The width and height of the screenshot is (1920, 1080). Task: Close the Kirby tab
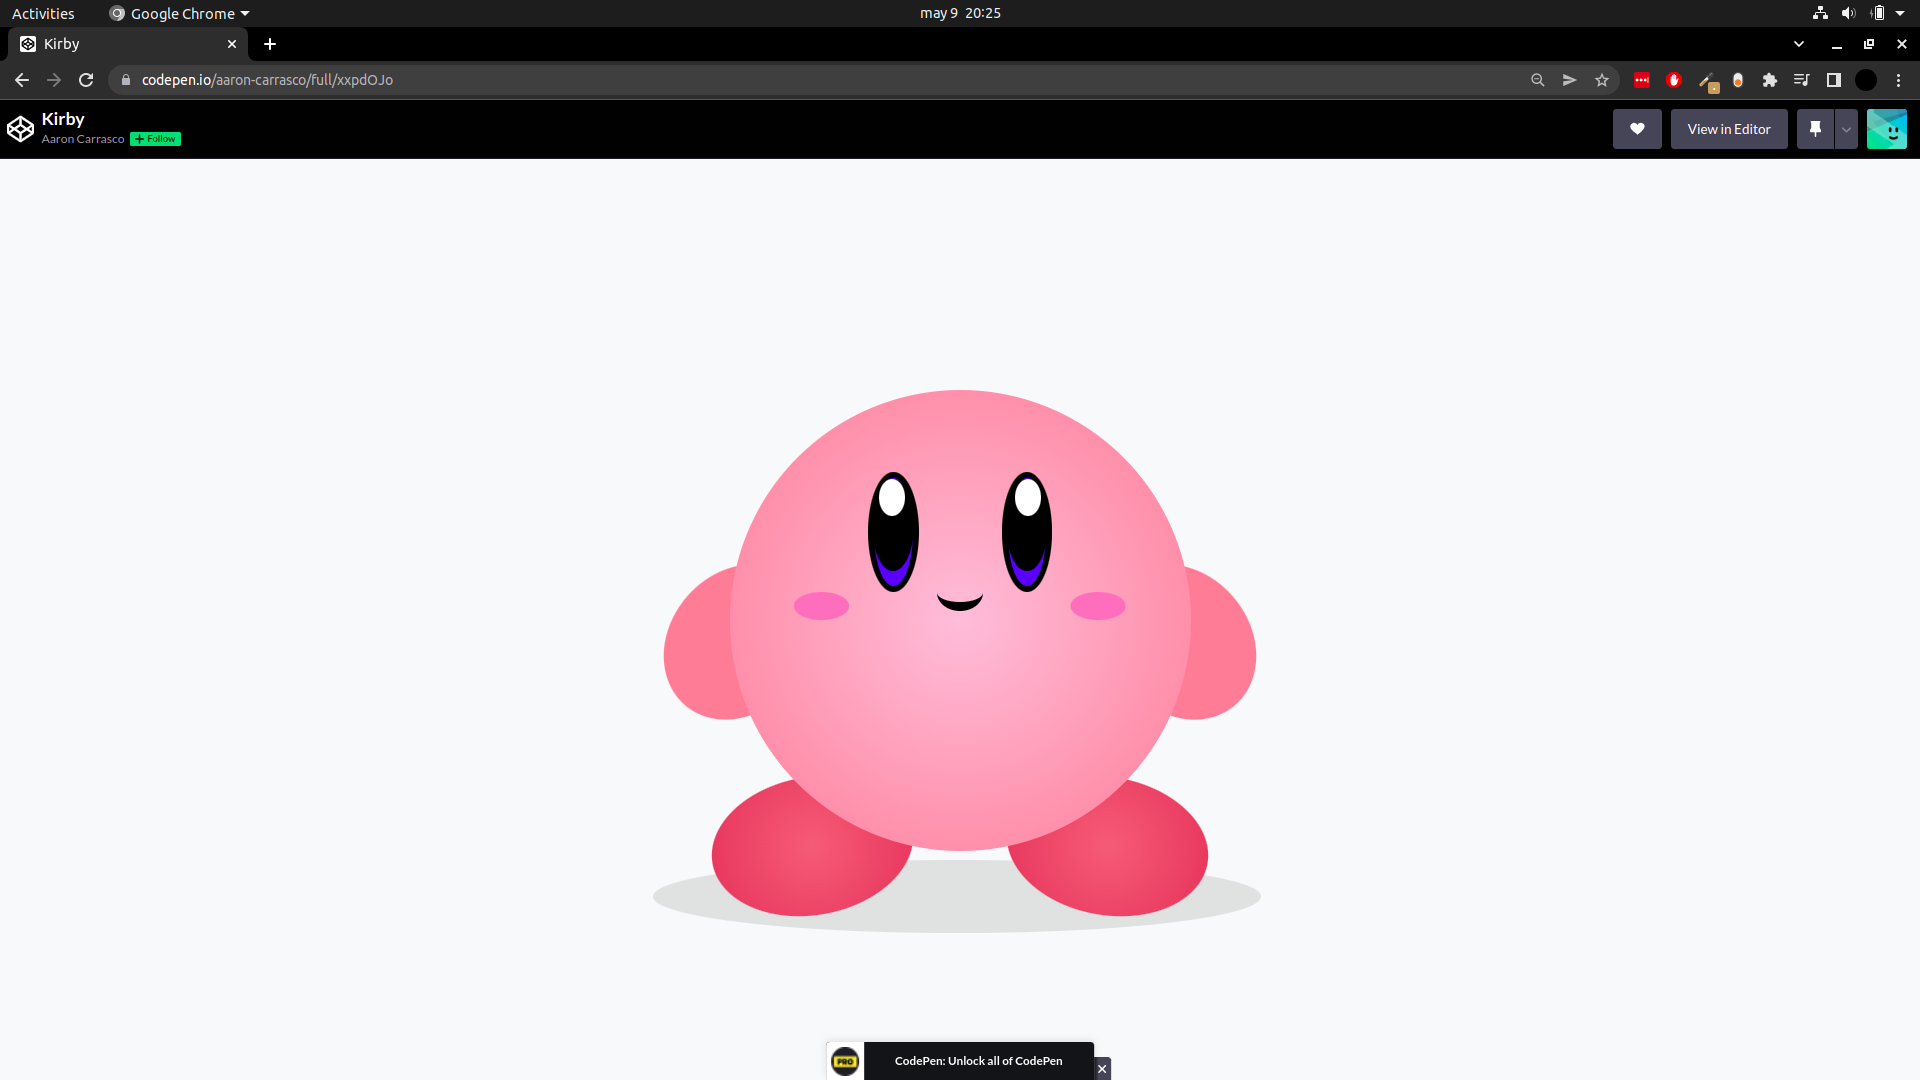point(232,44)
